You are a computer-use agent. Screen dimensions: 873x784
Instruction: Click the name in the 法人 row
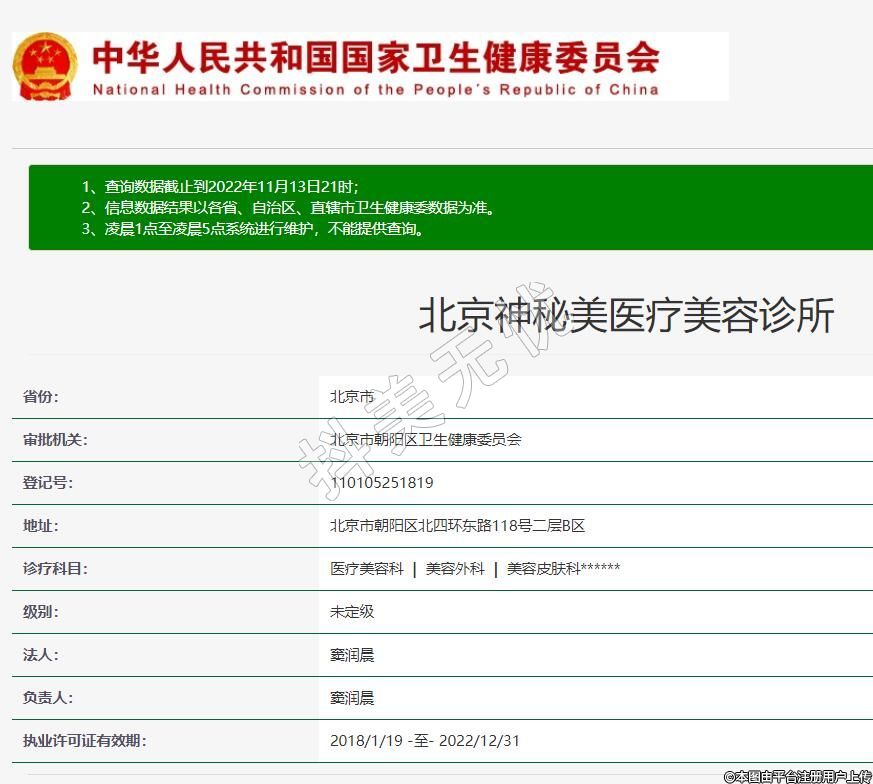click(352, 655)
